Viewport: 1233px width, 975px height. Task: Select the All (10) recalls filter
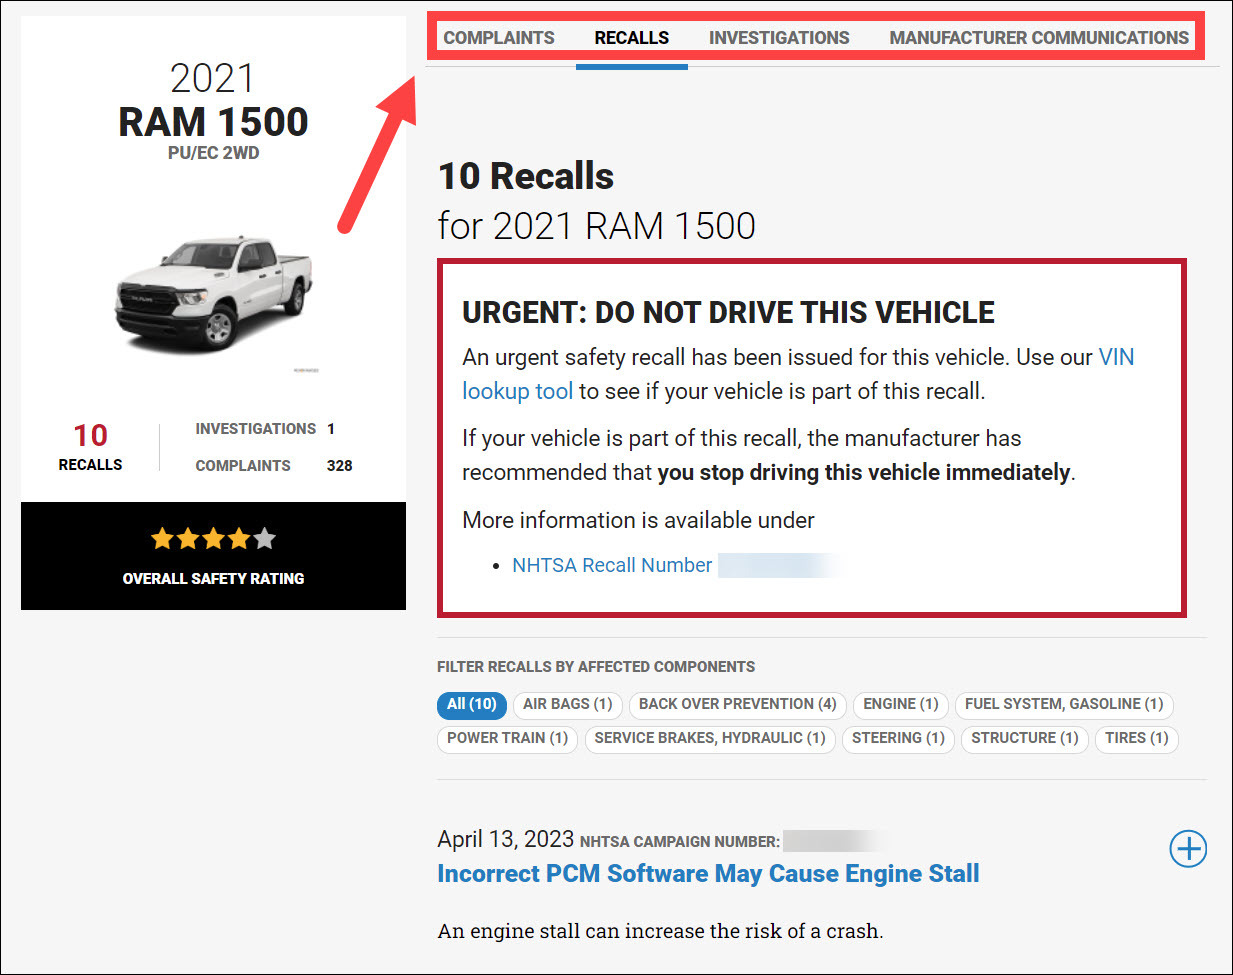471,705
